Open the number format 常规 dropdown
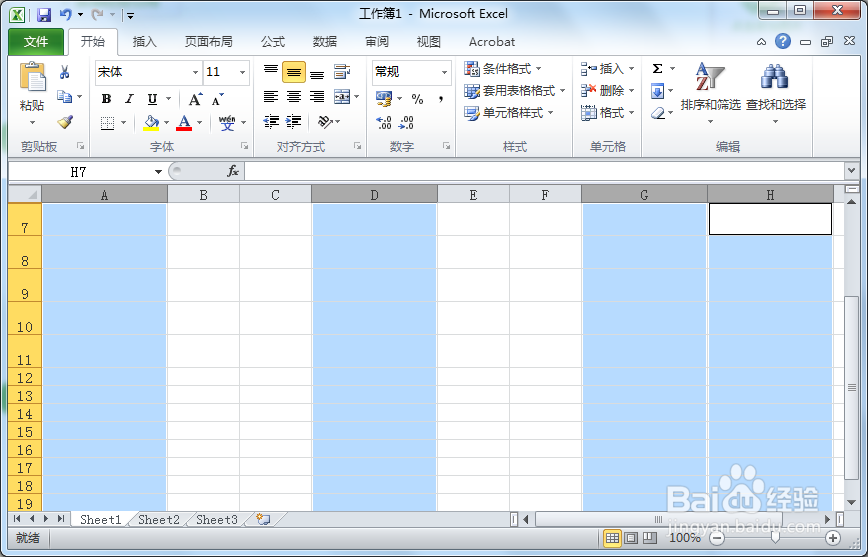The image size is (868, 557). (445, 73)
